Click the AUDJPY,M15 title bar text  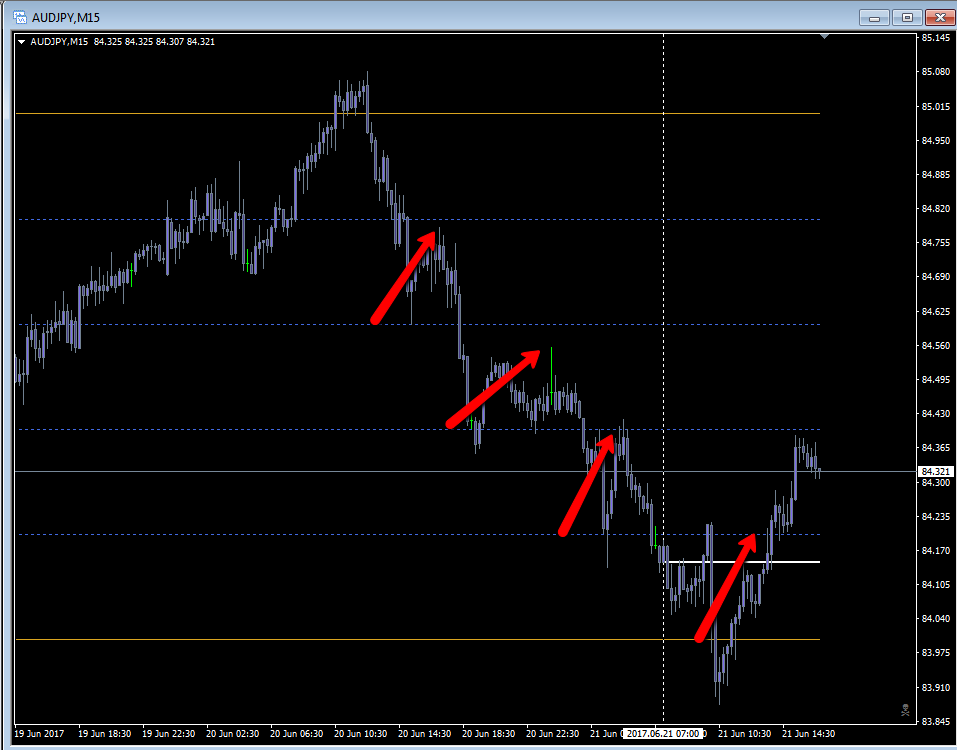pos(66,18)
